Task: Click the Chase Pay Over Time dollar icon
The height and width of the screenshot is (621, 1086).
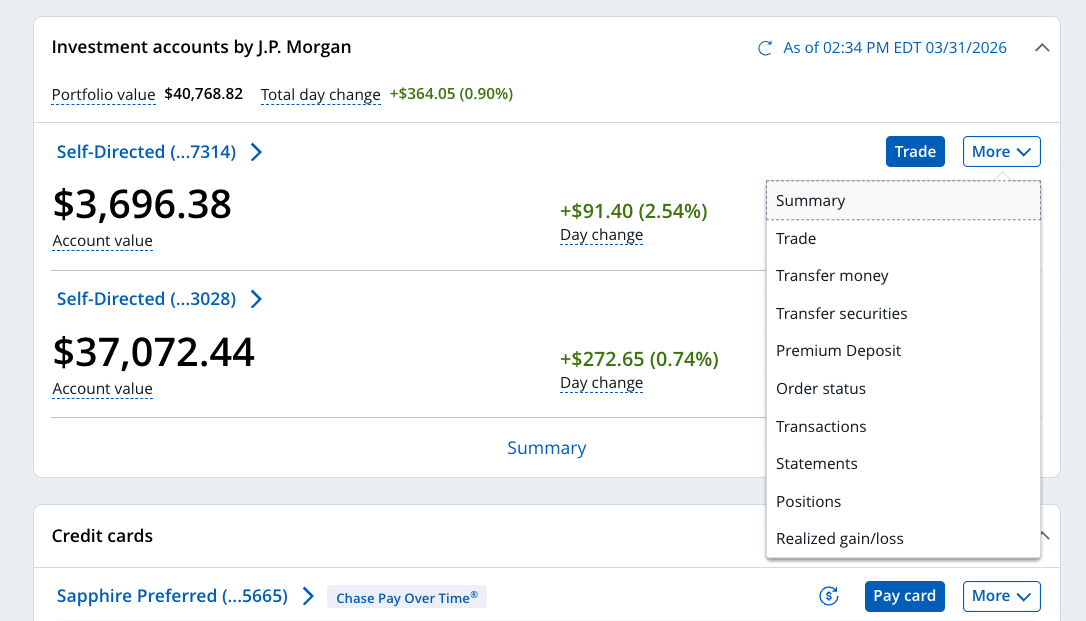Action: (x=828, y=596)
